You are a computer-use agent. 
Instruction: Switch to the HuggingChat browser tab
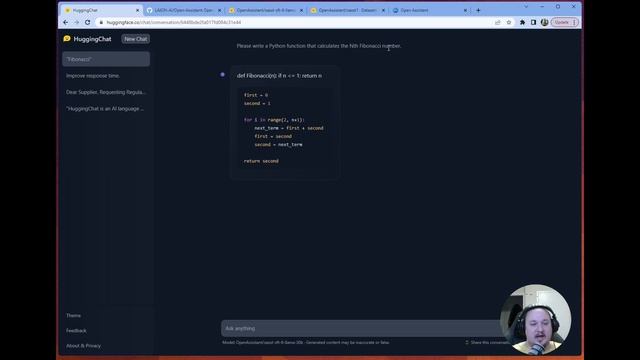click(x=101, y=10)
